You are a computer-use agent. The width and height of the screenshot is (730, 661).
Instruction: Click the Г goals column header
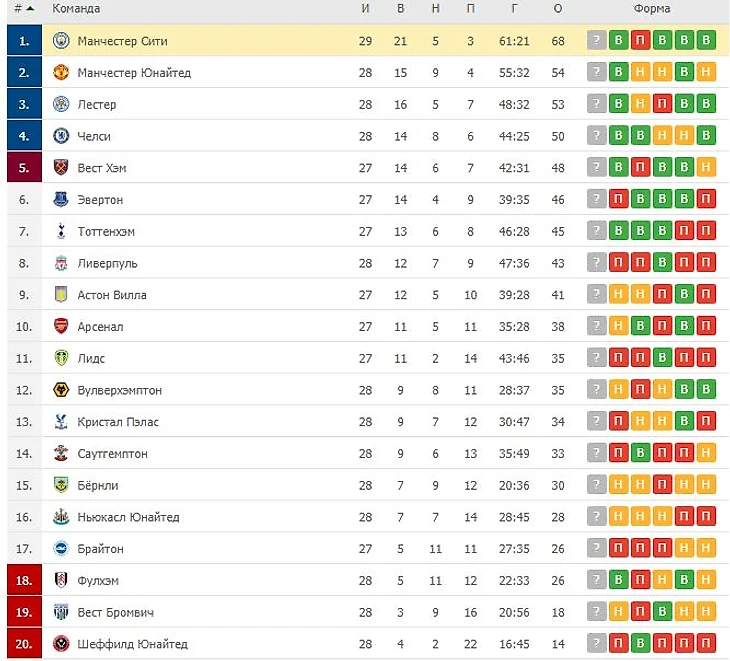point(514,9)
